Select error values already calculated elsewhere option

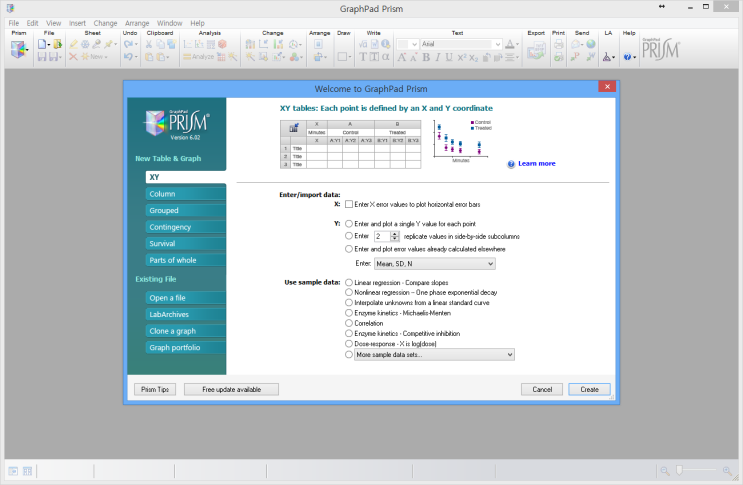click(349, 249)
